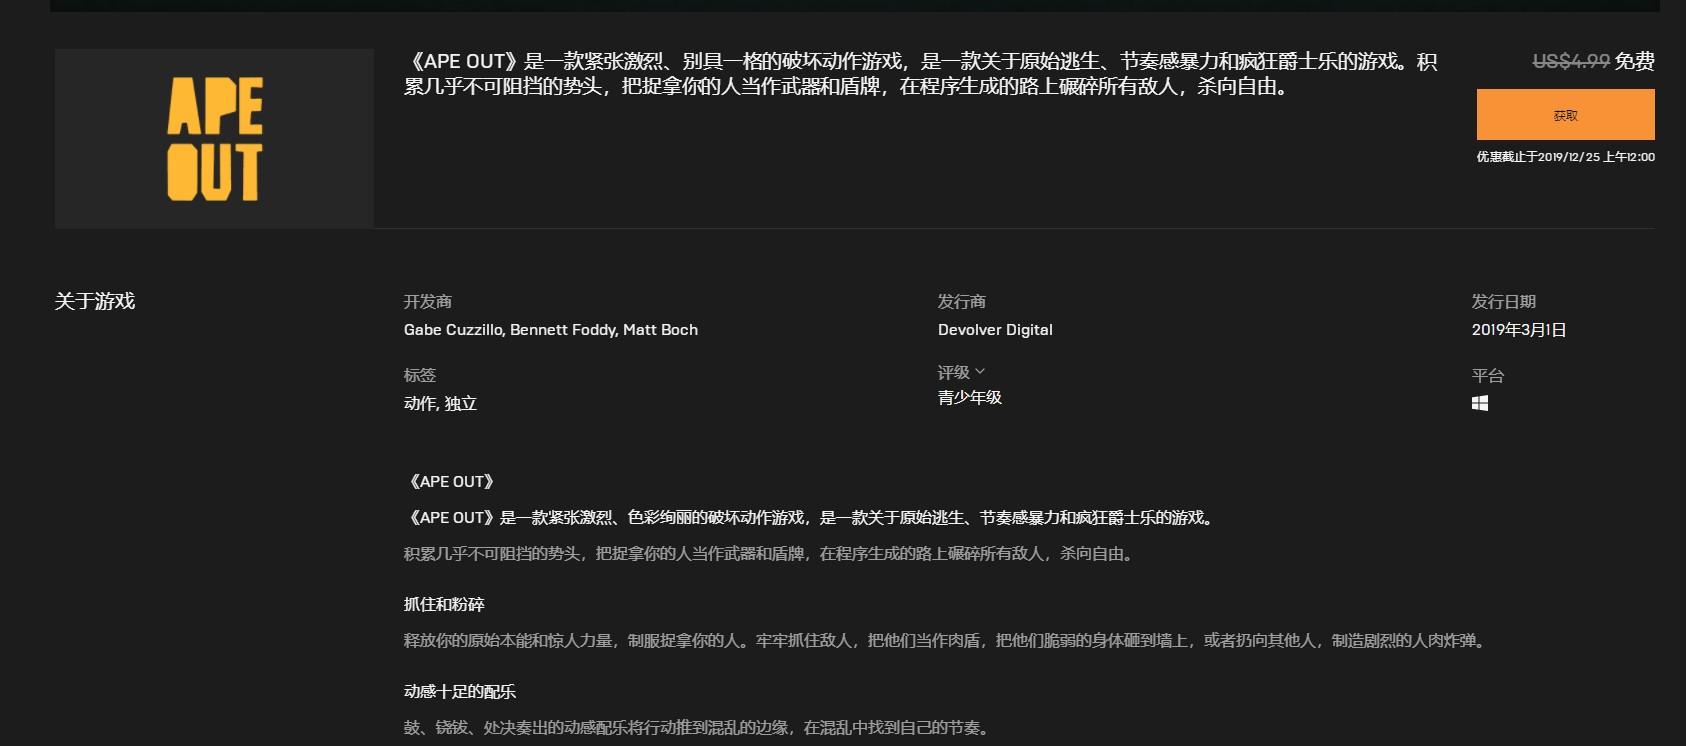Click the Windows platform icon
1686x746 pixels.
[1480, 403]
